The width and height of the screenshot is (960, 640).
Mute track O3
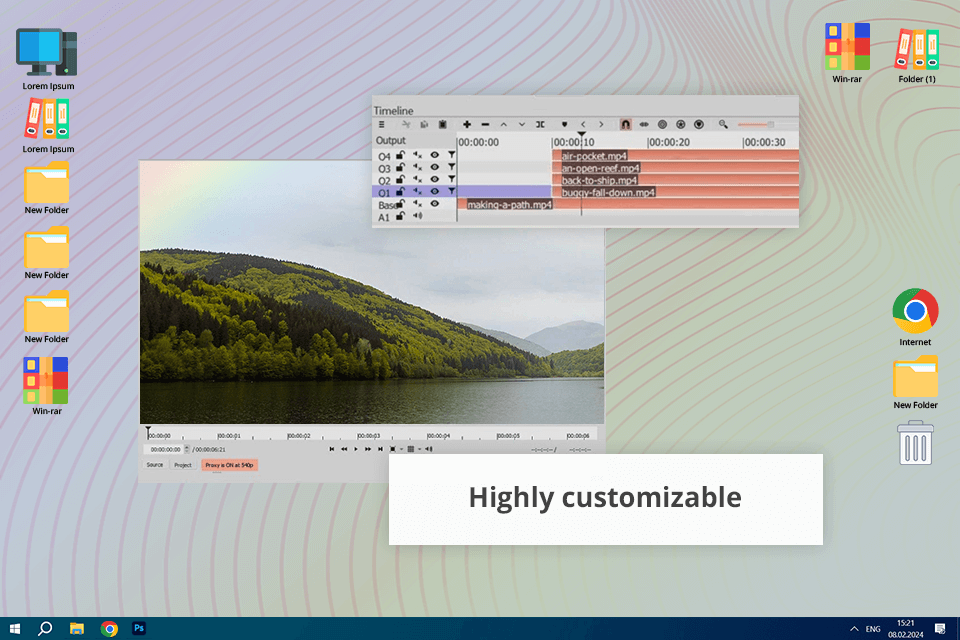(x=418, y=167)
